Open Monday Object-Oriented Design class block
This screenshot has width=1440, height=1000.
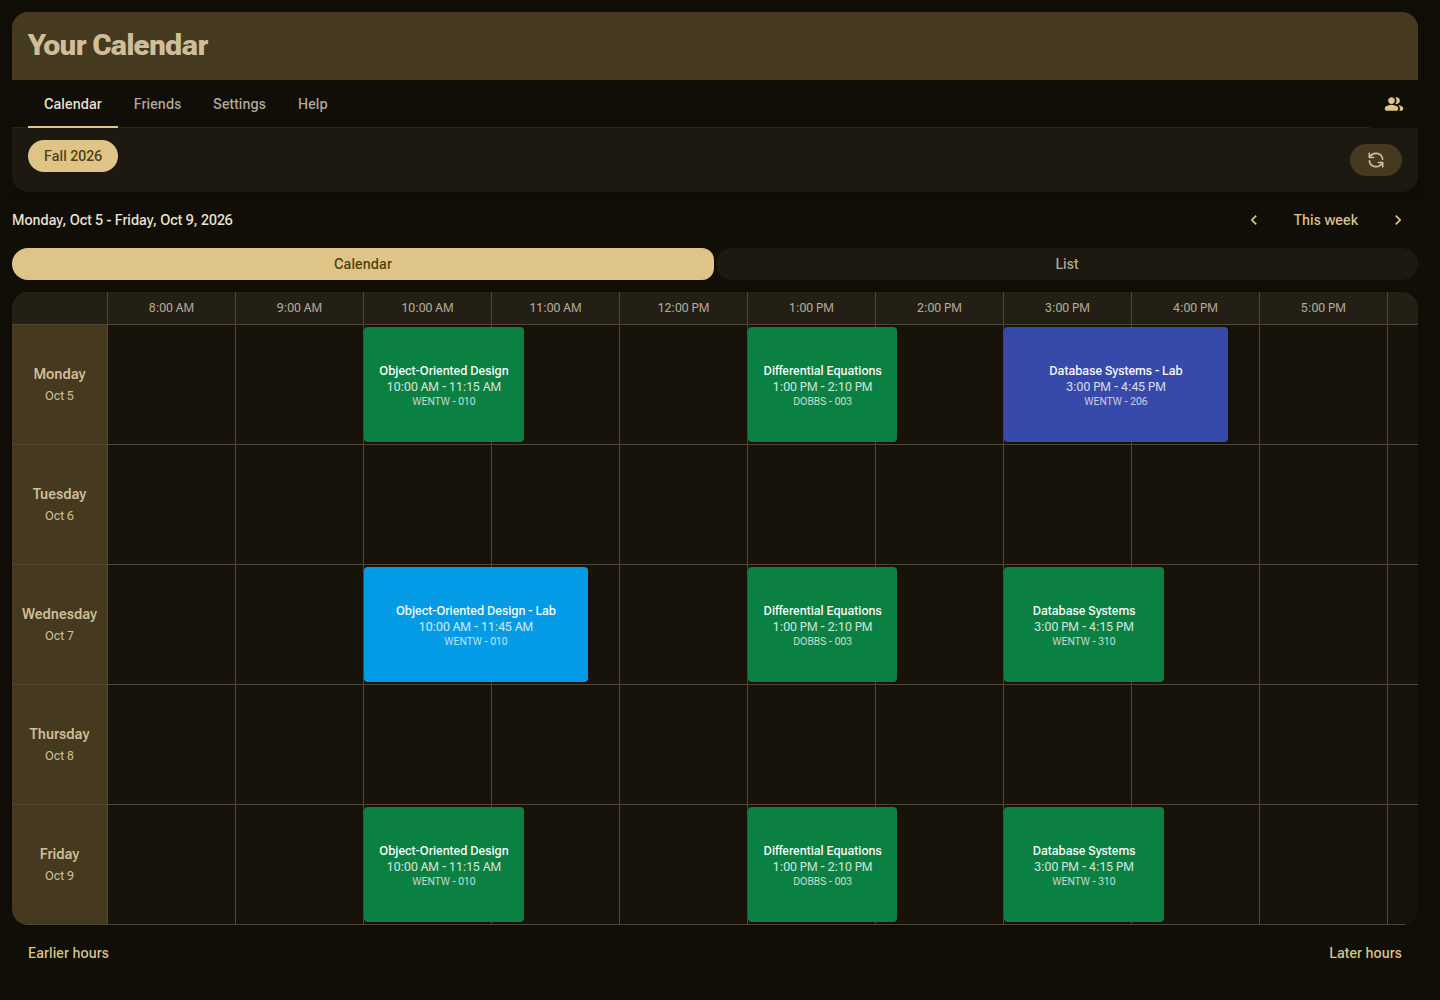[x=444, y=385]
